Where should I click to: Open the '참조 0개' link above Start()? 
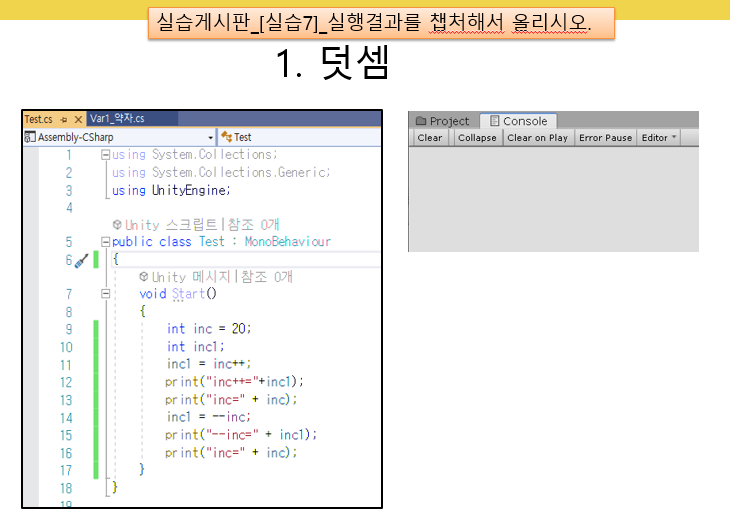tap(267, 277)
